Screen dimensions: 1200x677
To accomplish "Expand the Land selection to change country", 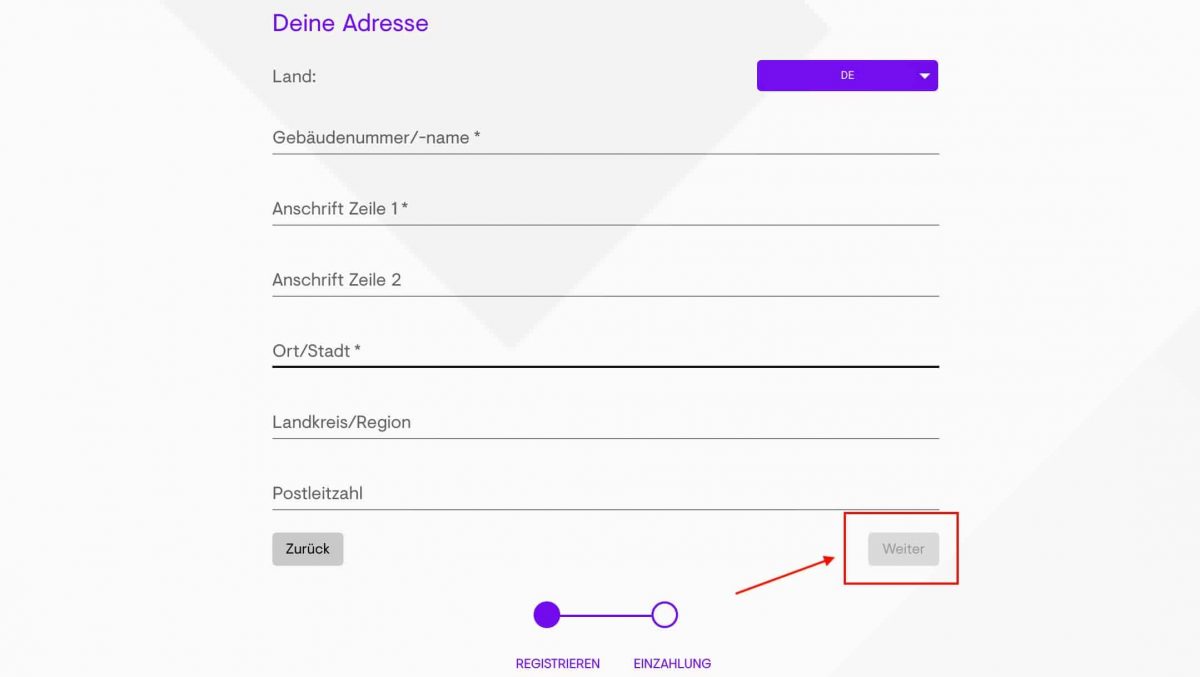I will (847, 75).
